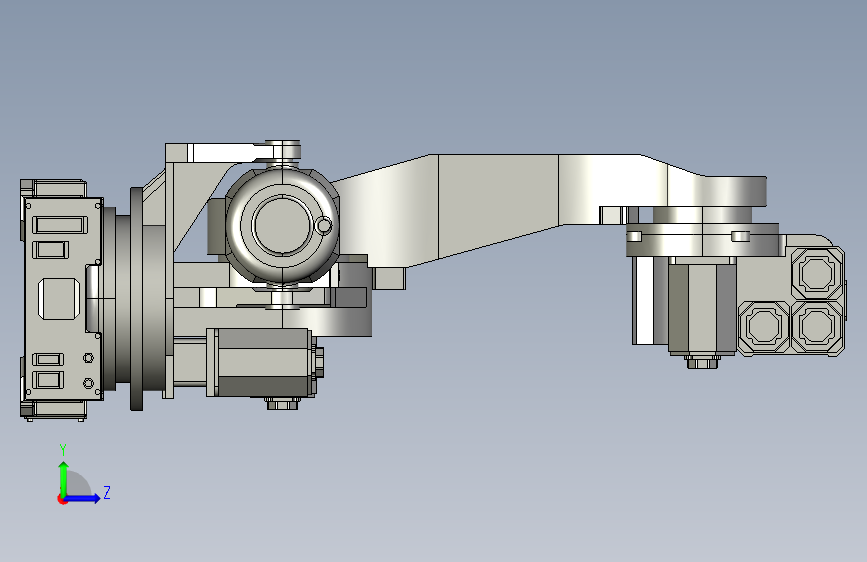Select the right-end vertical motor body
This screenshot has height=562, width=867.
click(702, 307)
